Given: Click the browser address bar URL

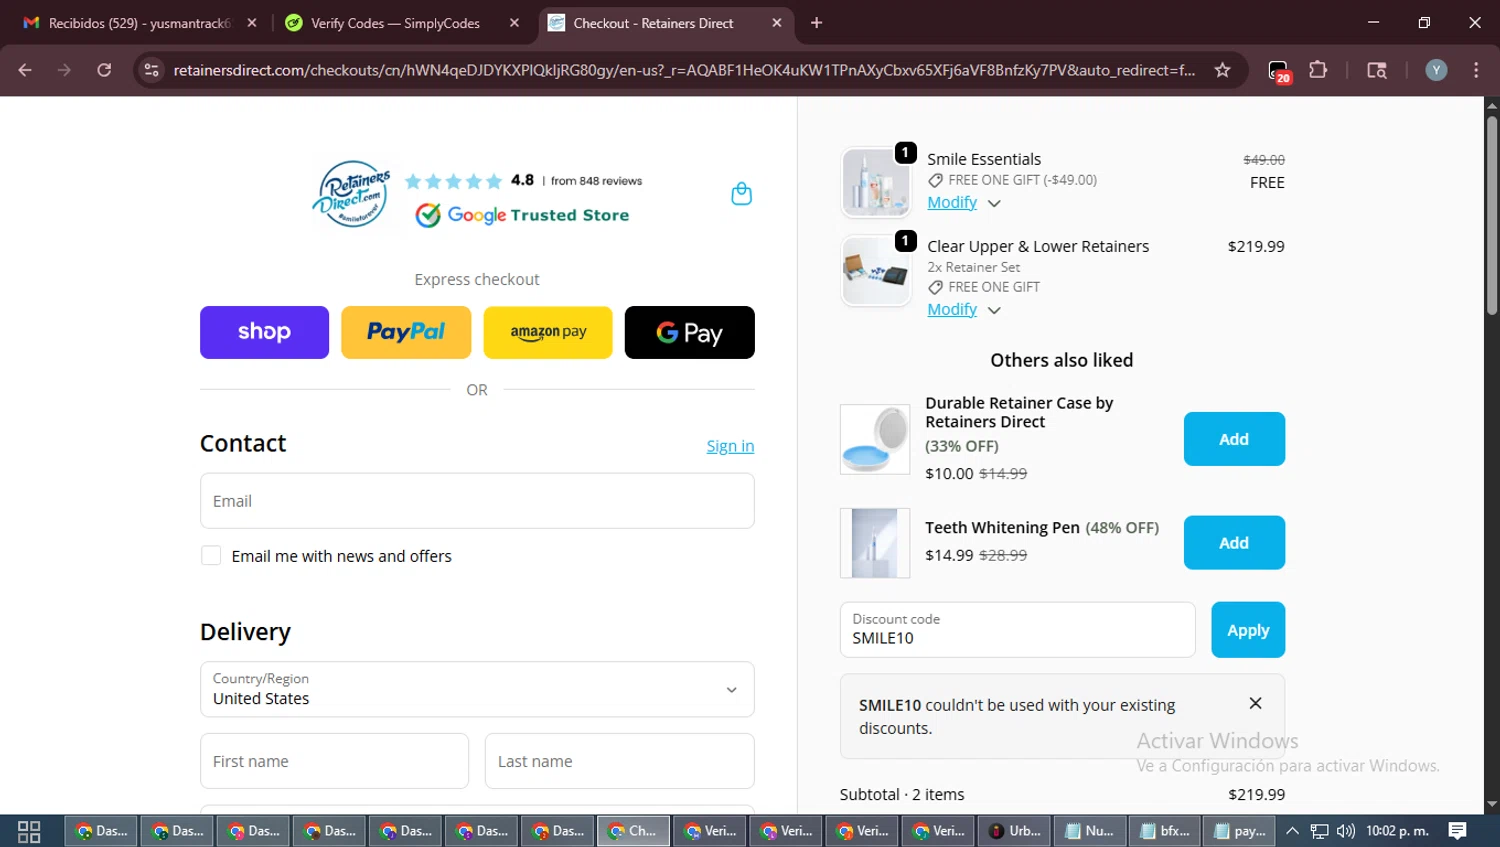Looking at the screenshot, I should point(684,70).
